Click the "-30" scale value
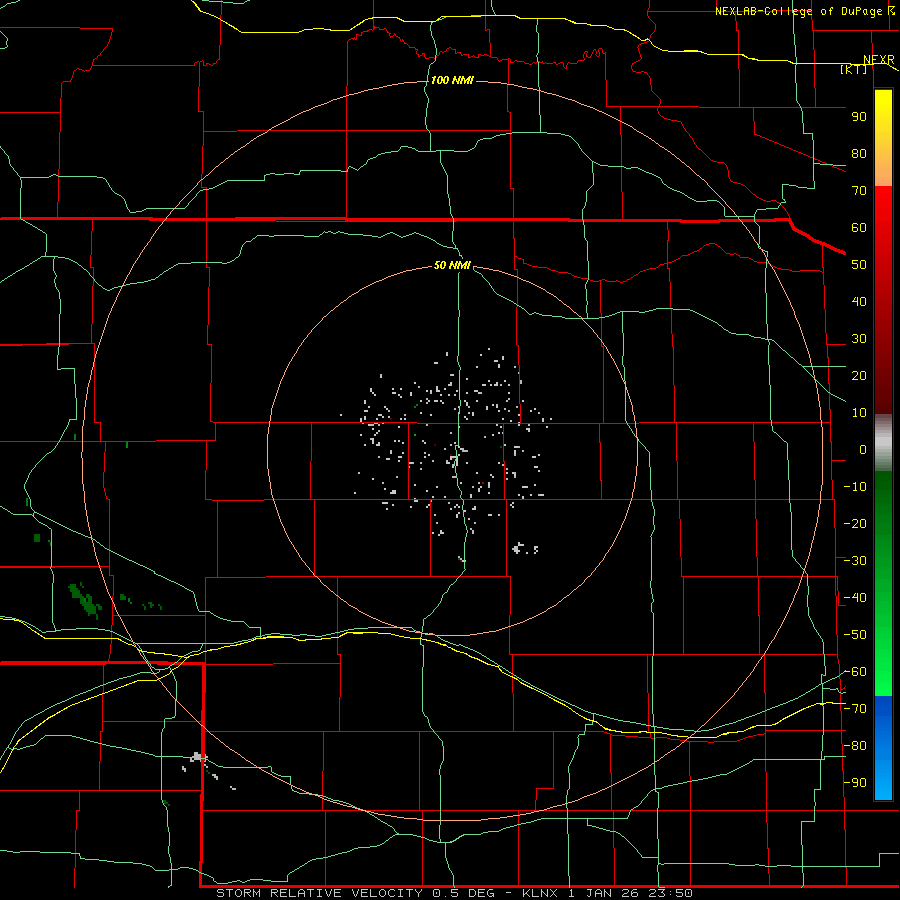The width and height of the screenshot is (900, 900). pyautogui.click(x=855, y=561)
